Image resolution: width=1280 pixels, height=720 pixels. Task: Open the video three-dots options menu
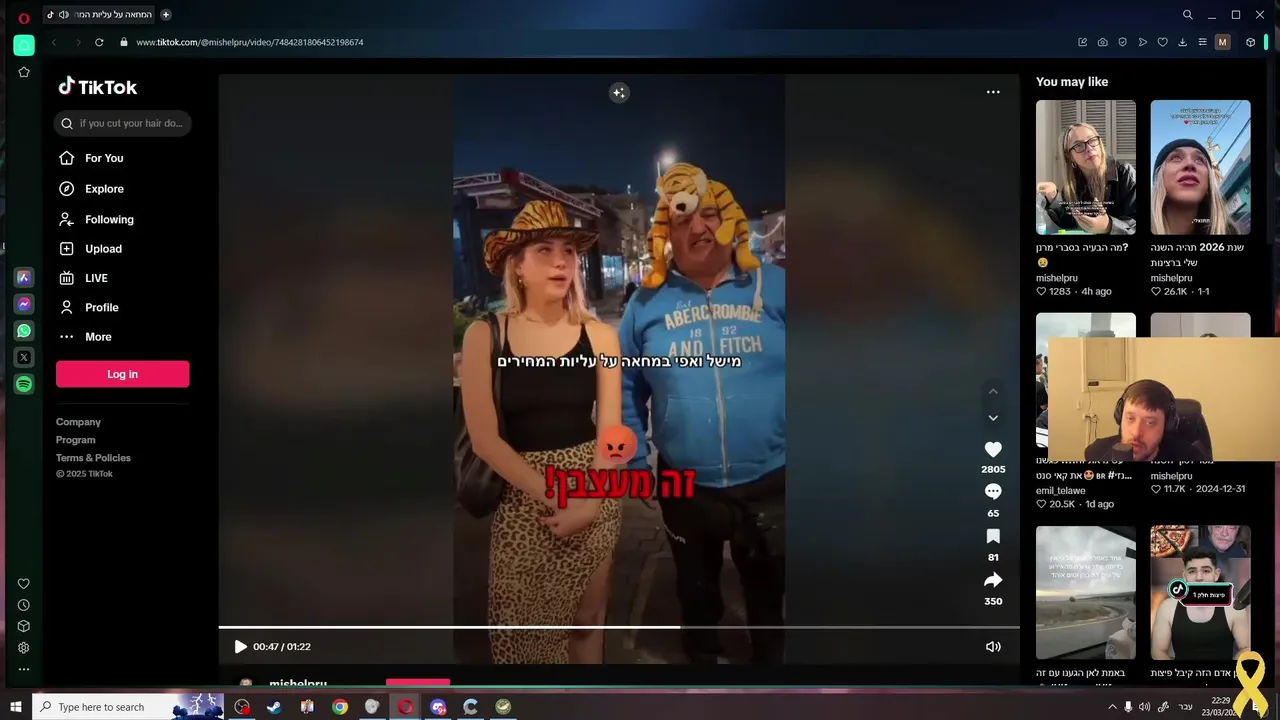click(993, 92)
